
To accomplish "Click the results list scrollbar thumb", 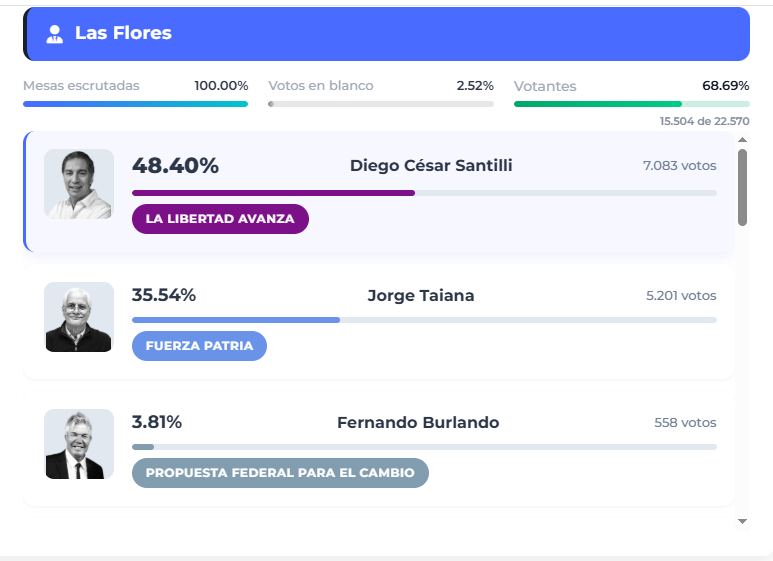I will pos(742,187).
